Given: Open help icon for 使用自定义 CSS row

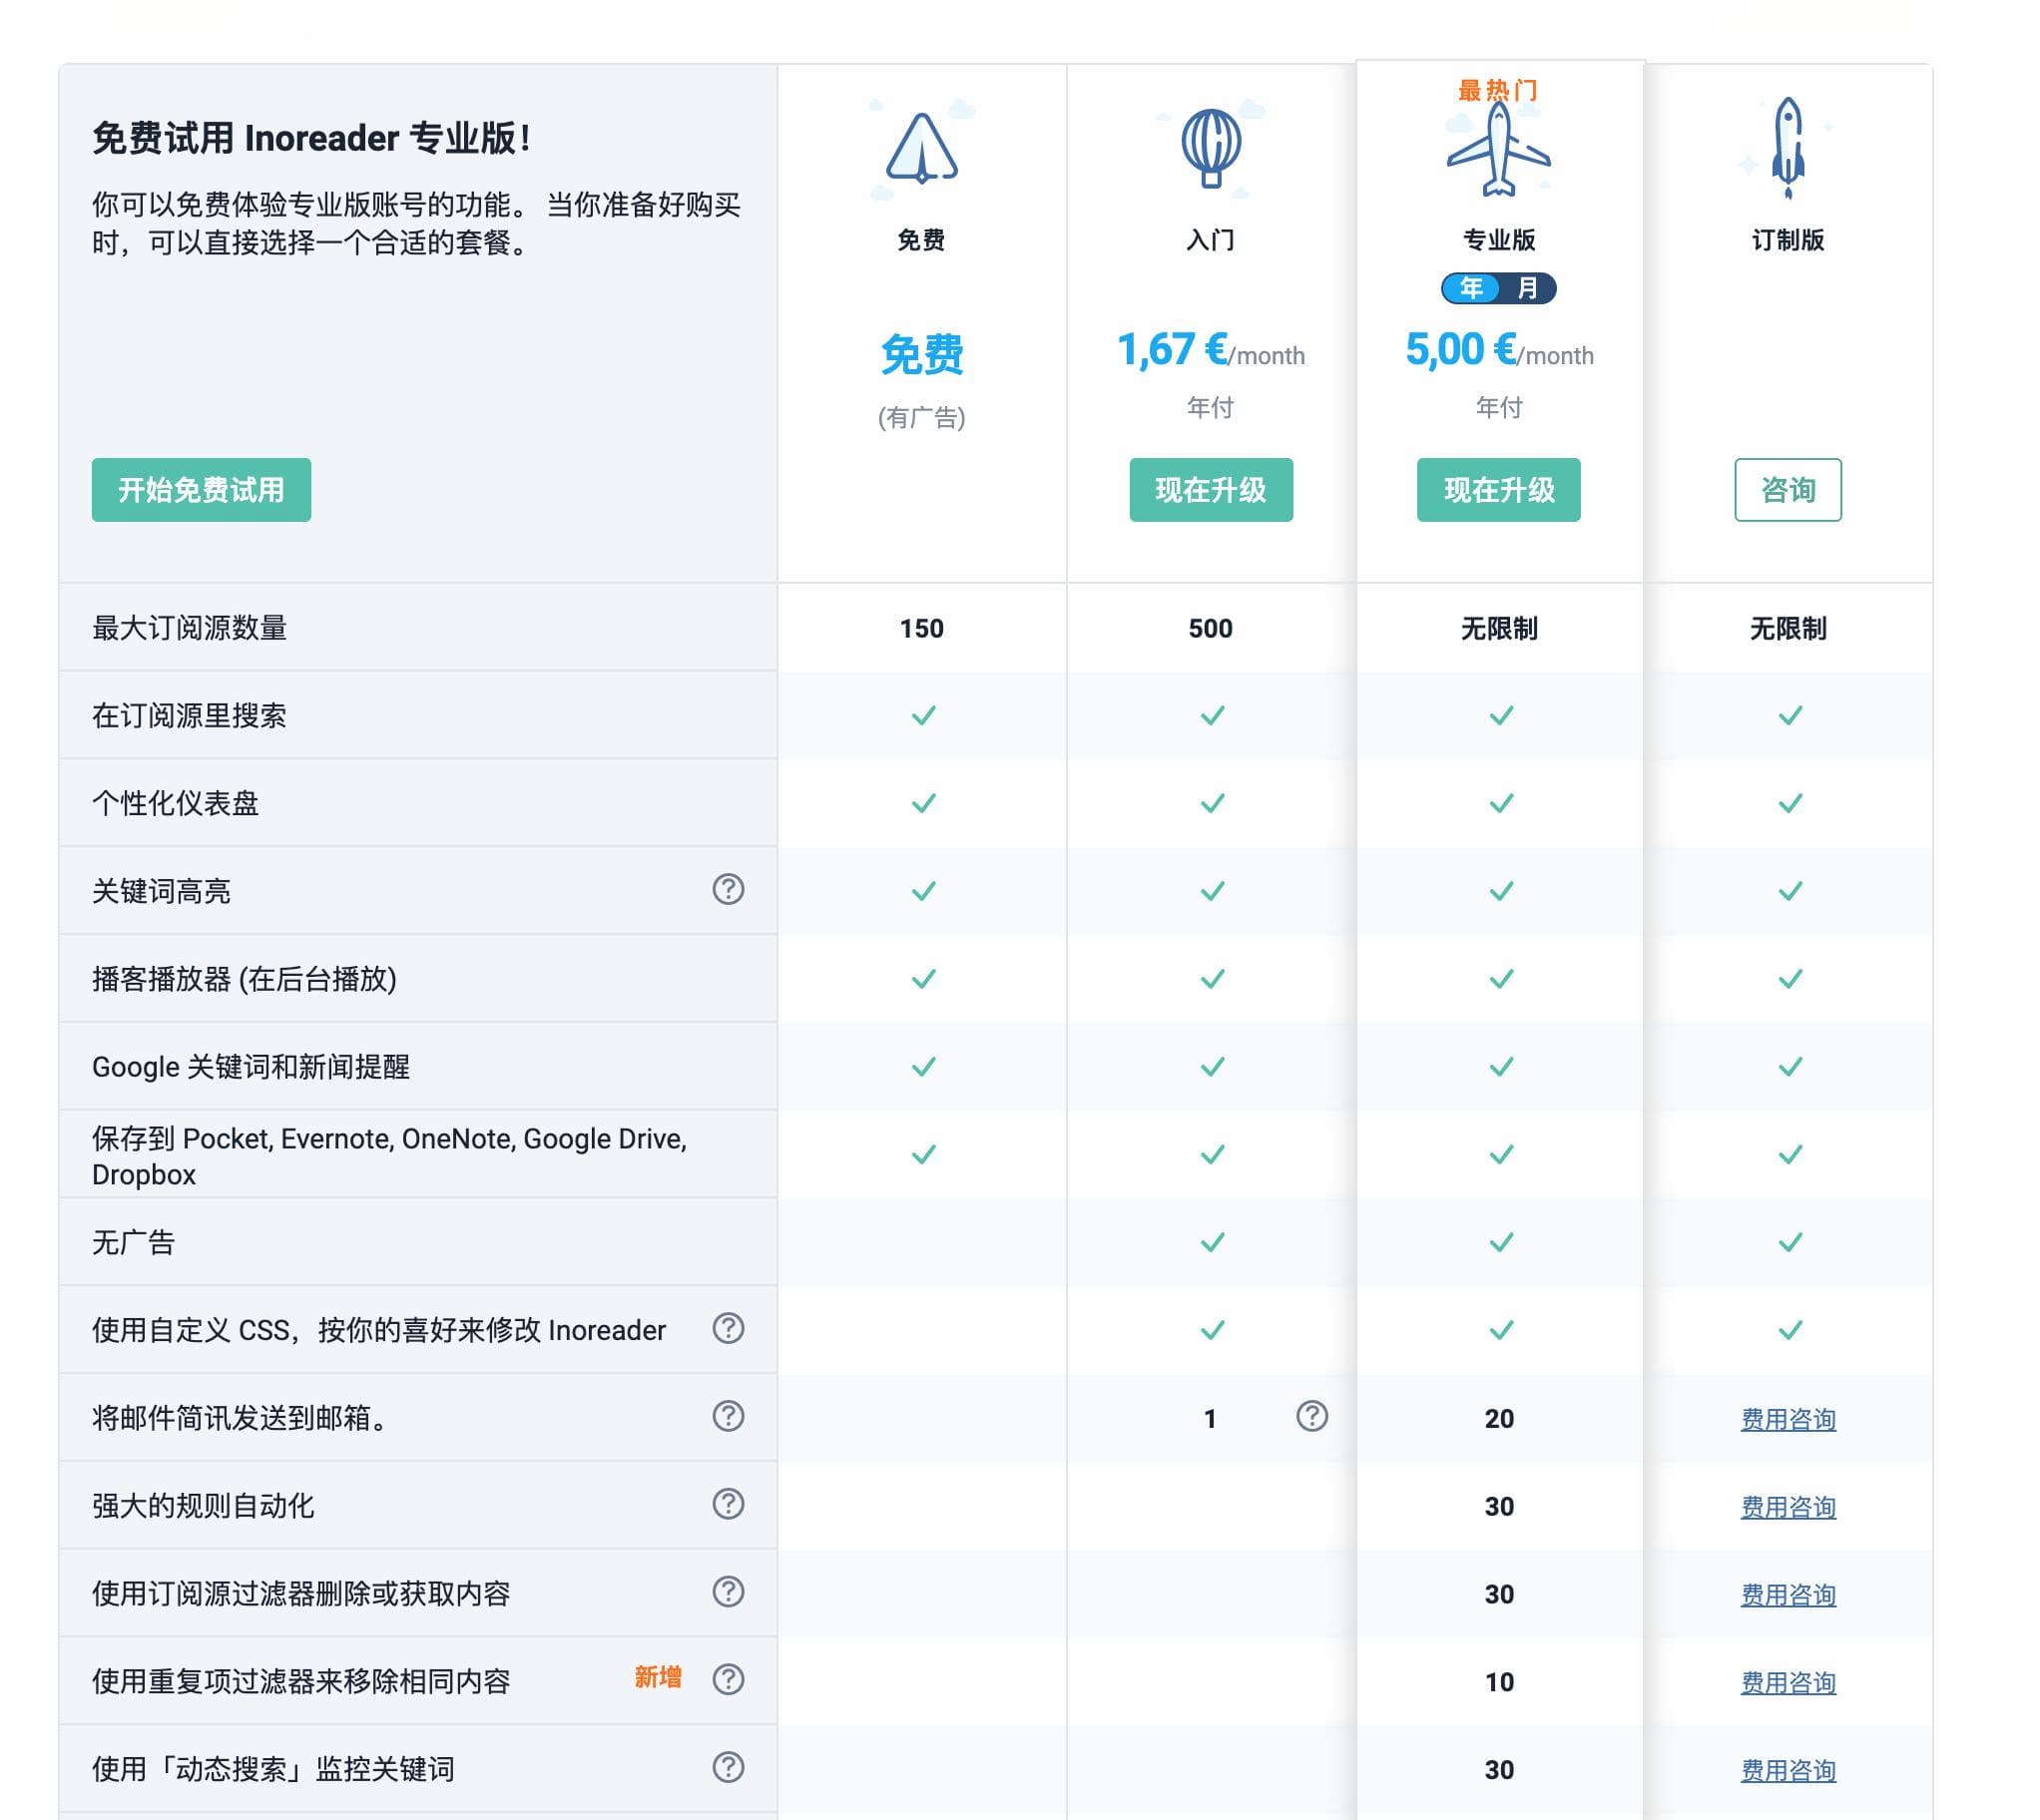Looking at the screenshot, I should 728,1328.
